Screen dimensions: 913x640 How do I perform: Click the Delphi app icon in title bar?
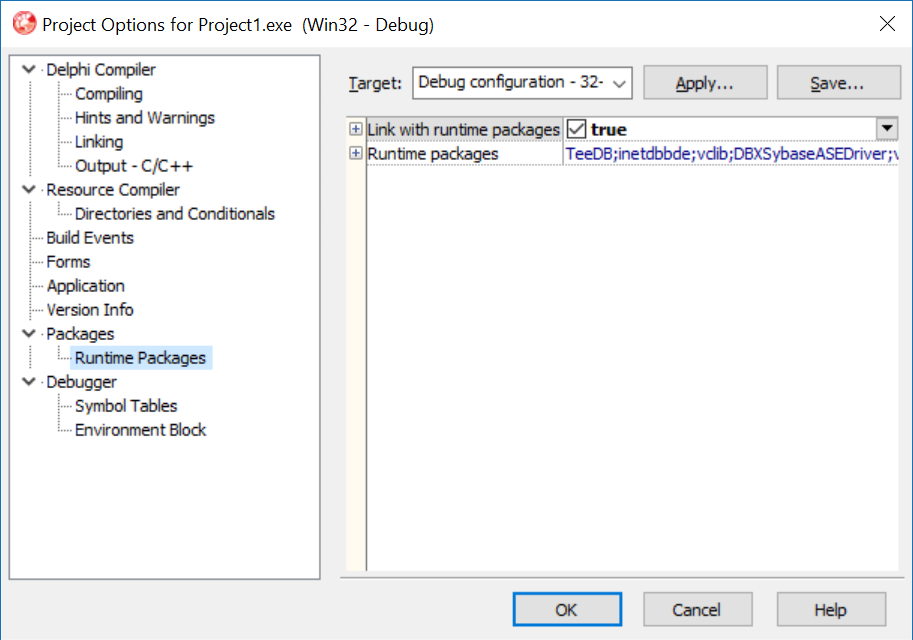(24, 24)
